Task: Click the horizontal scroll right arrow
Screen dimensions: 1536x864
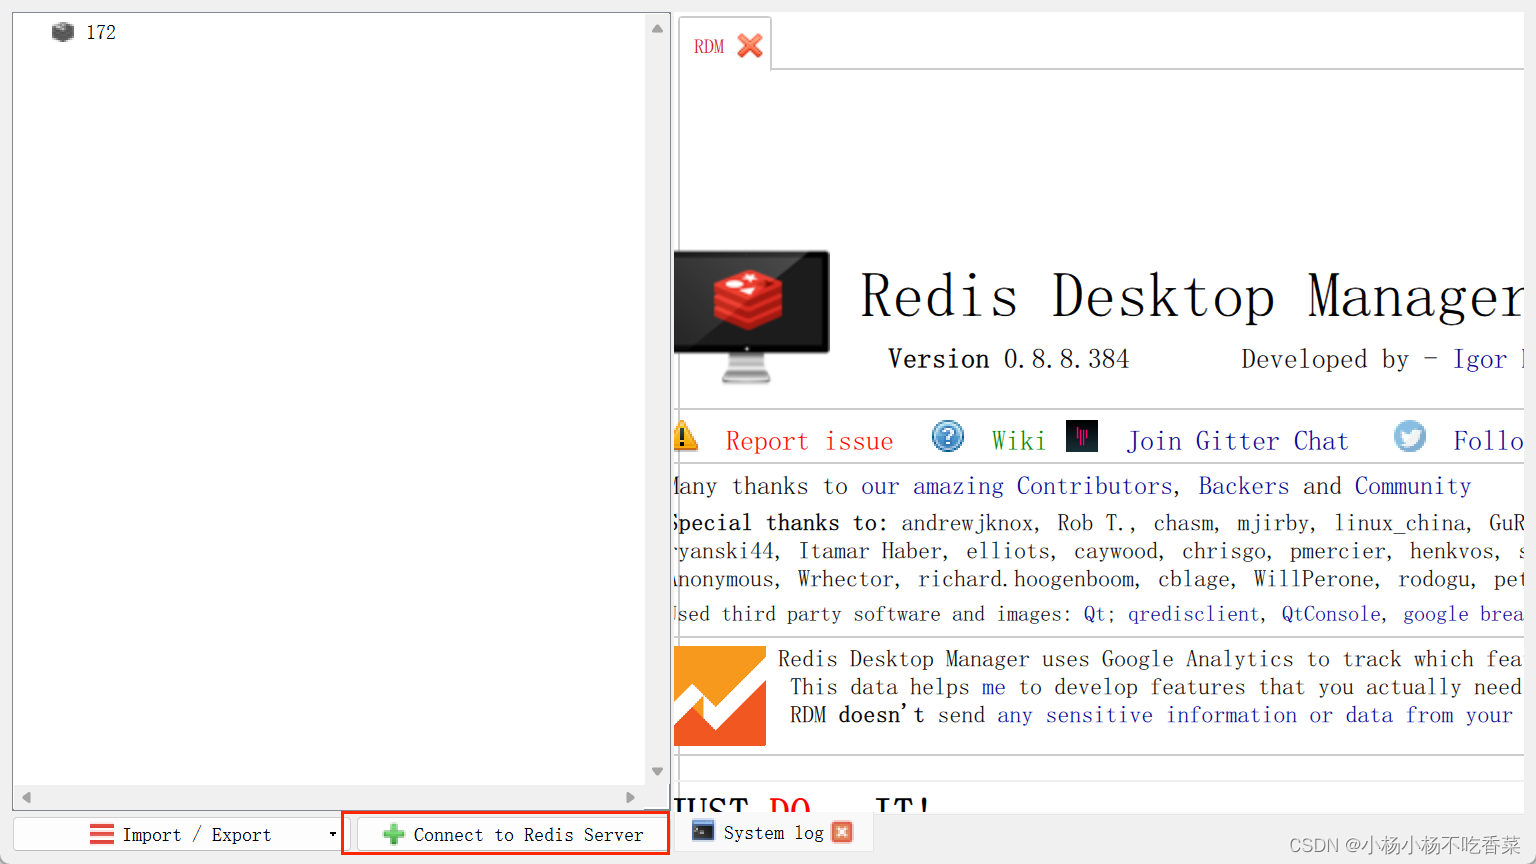Action: click(x=630, y=797)
